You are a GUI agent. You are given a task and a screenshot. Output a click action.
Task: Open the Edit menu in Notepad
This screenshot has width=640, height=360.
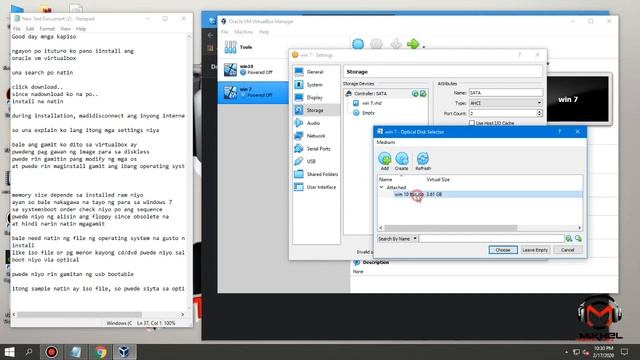pyautogui.click(x=30, y=29)
